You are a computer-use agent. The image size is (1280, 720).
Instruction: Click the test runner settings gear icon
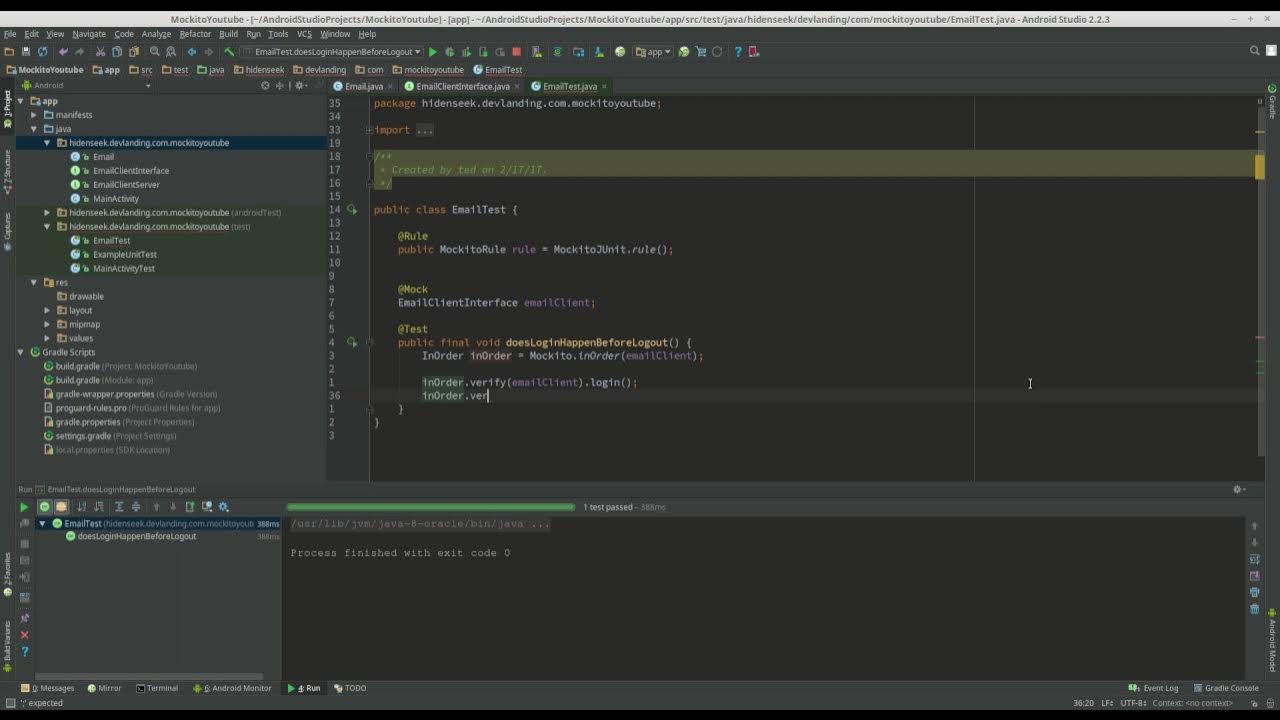224,507
